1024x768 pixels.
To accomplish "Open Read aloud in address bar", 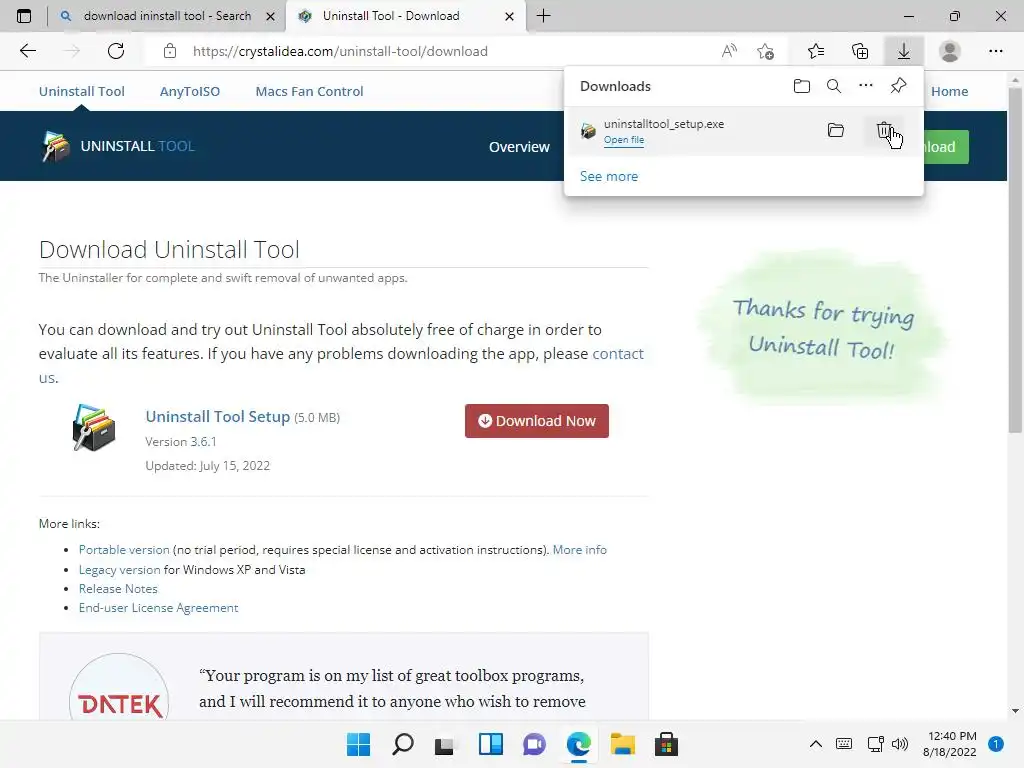I will click(x=729, y=51).
